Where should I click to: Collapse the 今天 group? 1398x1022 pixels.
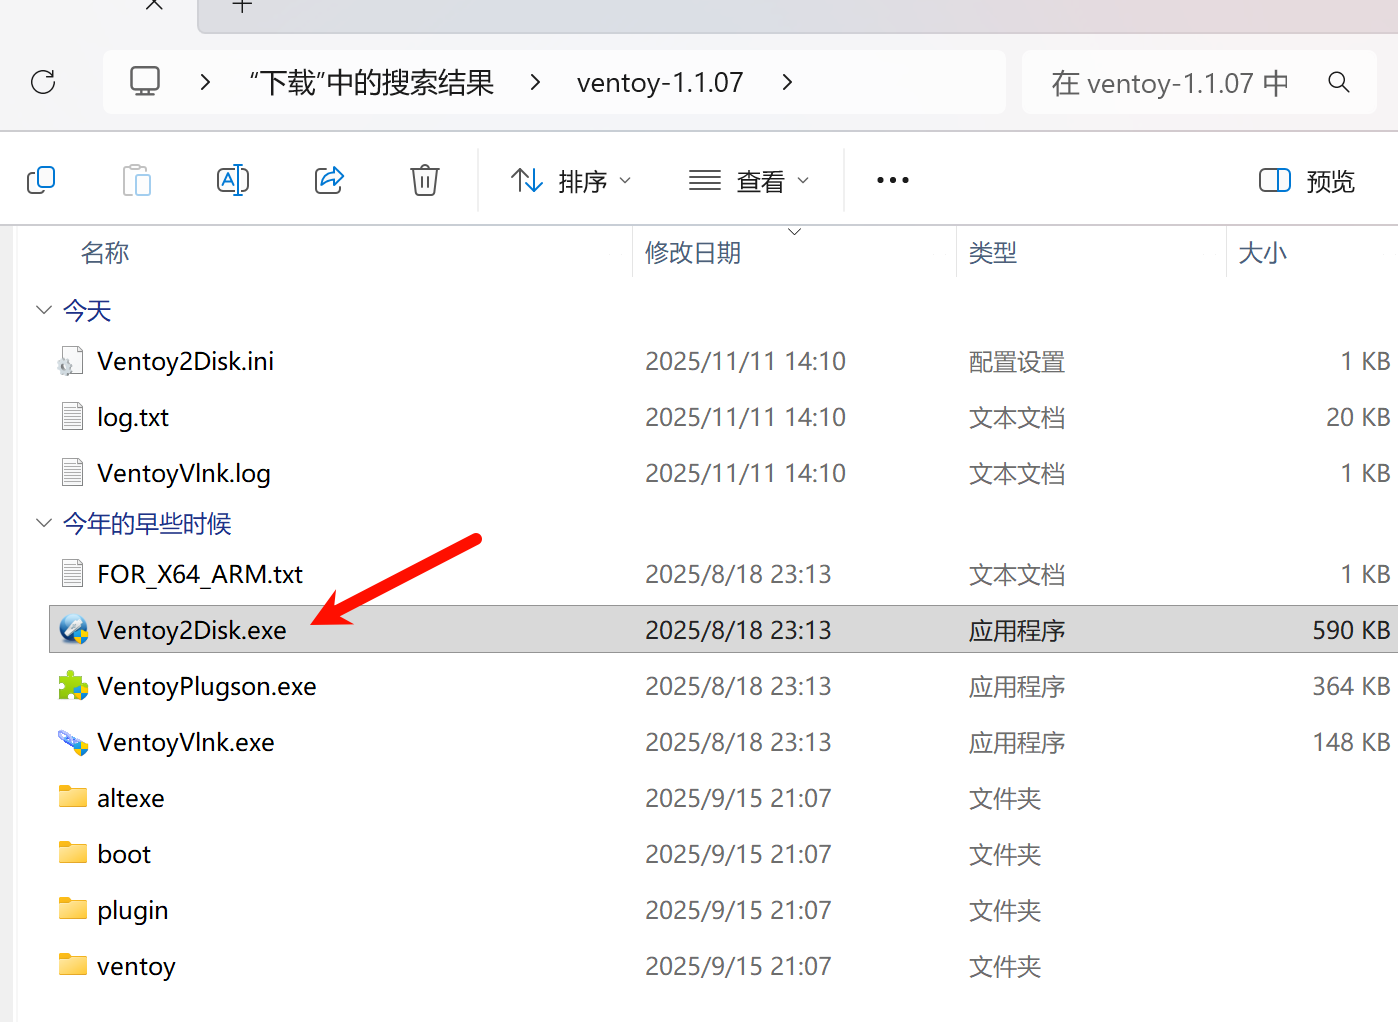pos(44,310)
